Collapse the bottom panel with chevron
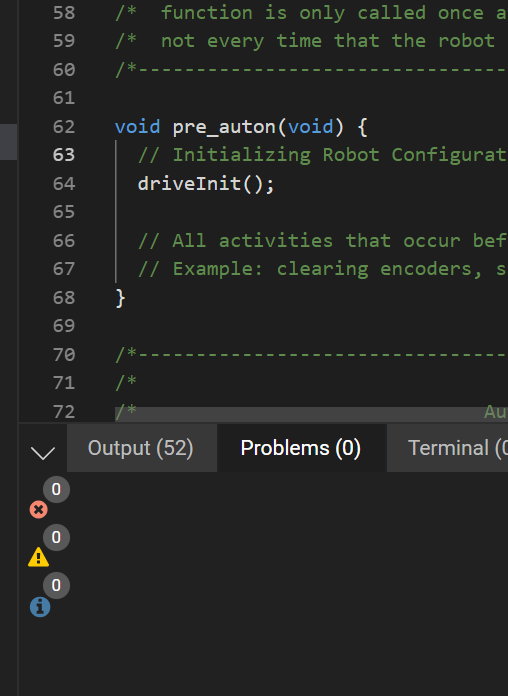Viewport: 508px width, 696px height. [x=43, y=452]
